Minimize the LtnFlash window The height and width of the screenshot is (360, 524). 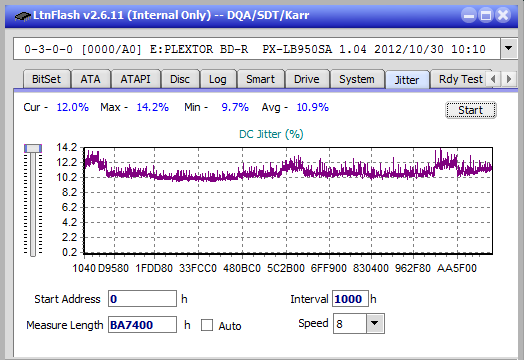469,15
